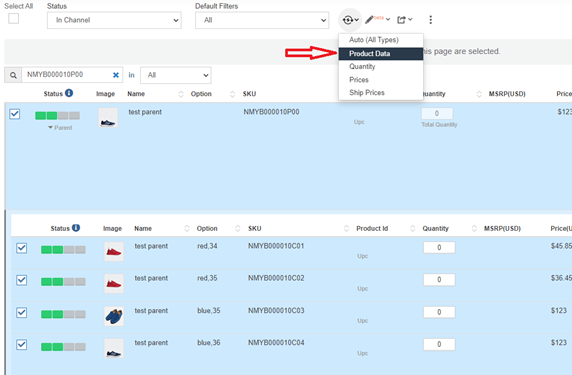Viewport: 572px width, 375px height.
Task: Select 'Prices' from sync menu
Action: [381, 80]
